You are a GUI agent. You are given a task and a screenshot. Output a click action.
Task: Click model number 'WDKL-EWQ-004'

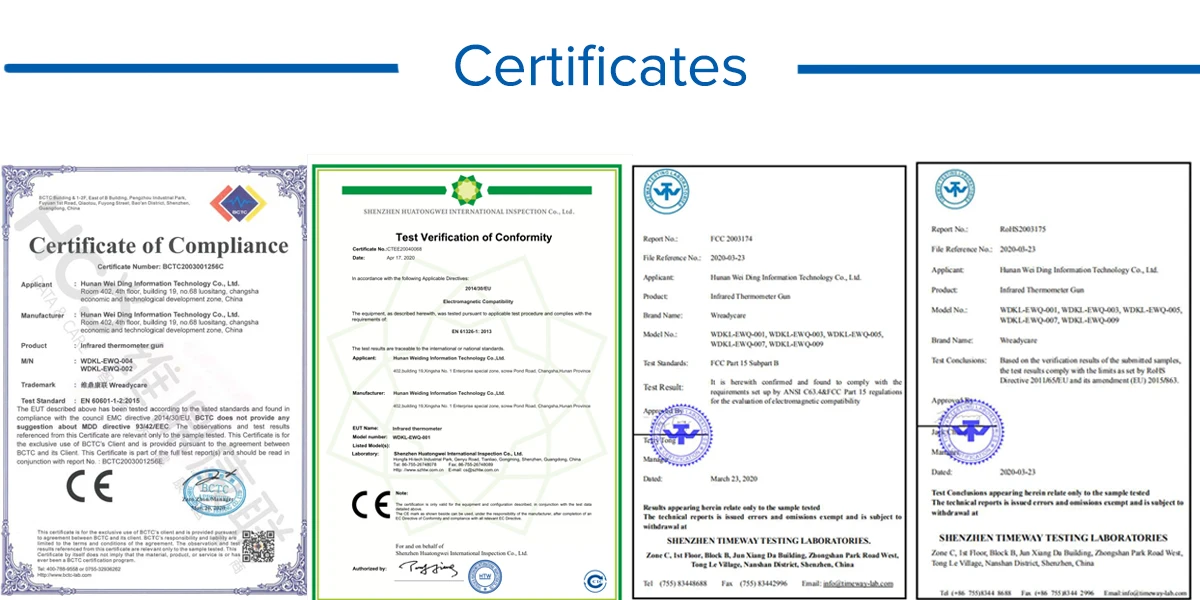[x=107, y=360]
